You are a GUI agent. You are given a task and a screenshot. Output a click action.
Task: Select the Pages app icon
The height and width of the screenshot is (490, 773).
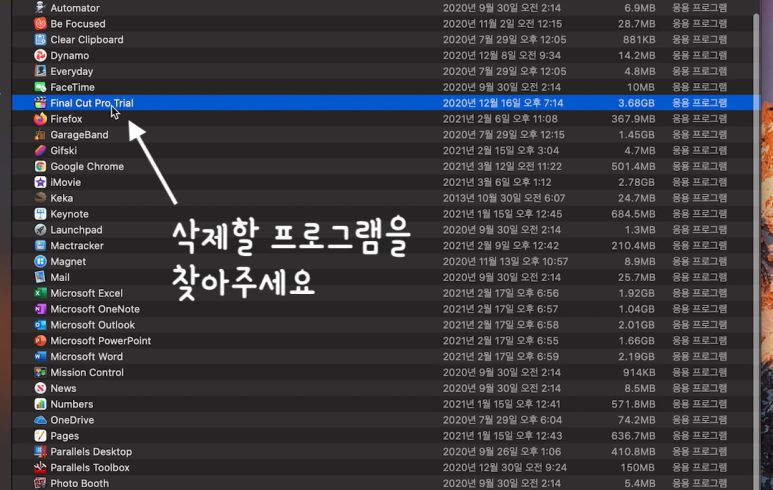[x=40, y=436]
